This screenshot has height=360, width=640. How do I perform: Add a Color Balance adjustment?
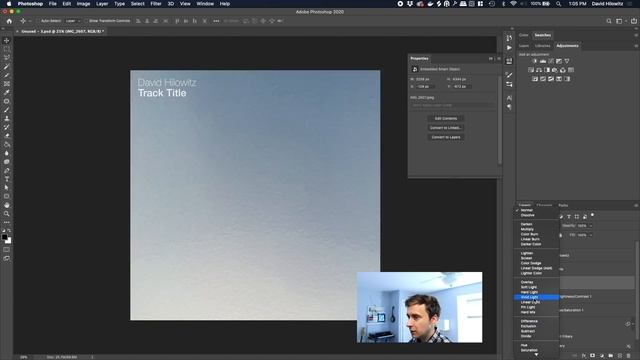click(539, 70)
